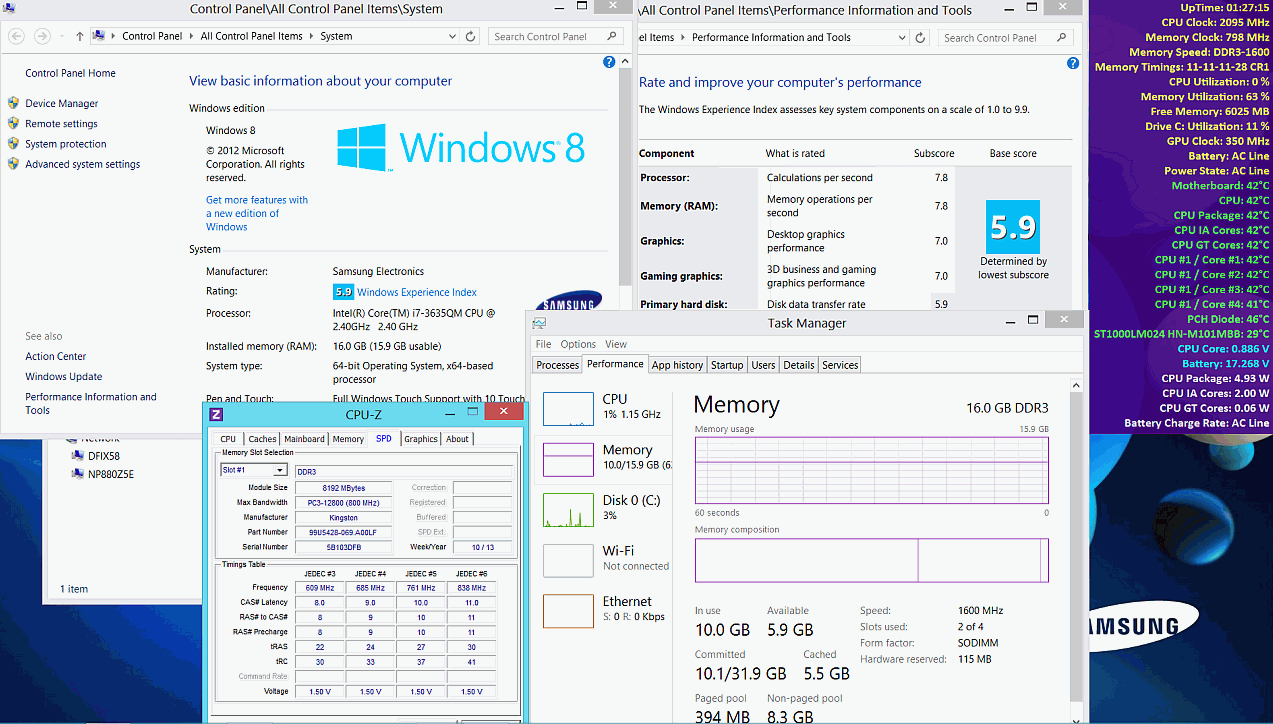Viewport: 1273px width, 724px height.
Task: Select CPU graph in Task Manager sidebar
Action: click(x=568, y=408)
